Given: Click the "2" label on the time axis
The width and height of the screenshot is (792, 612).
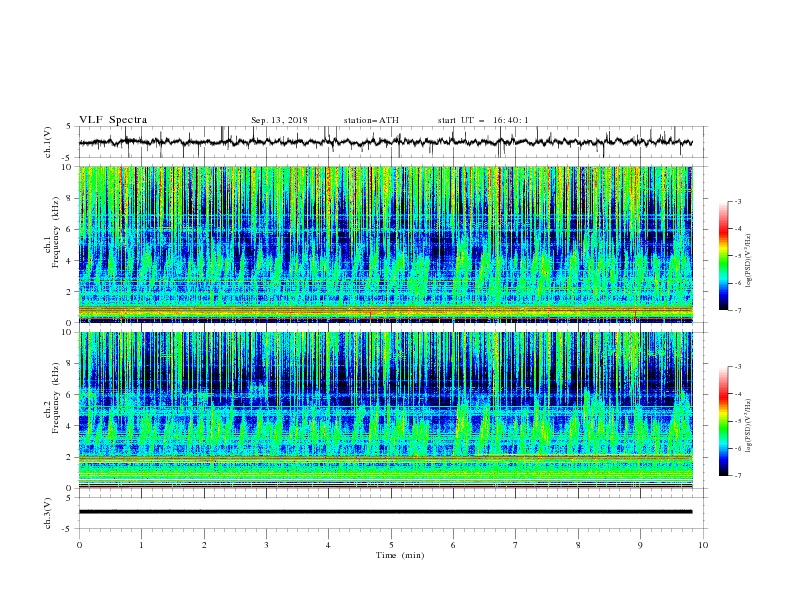Looking at the screenshot, I should (204, 545).
